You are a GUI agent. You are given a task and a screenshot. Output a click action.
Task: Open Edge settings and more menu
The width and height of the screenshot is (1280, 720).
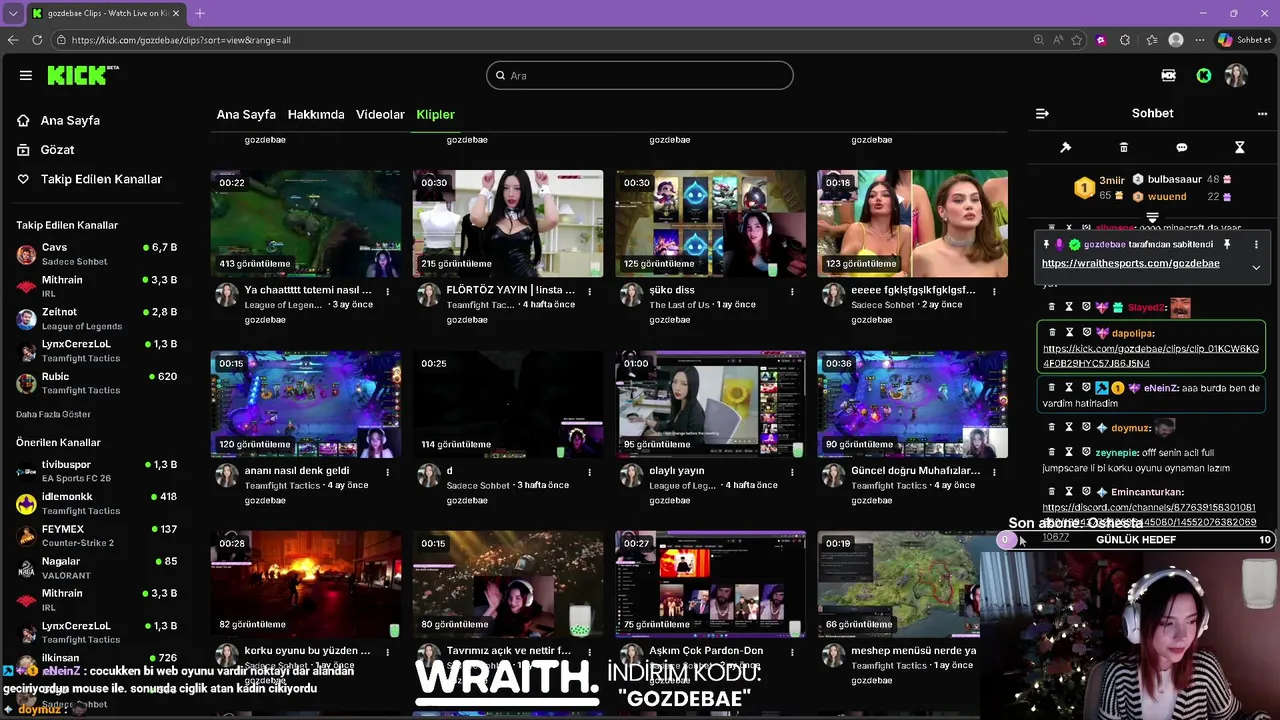pyautogui.click(x=1200, y=40)
